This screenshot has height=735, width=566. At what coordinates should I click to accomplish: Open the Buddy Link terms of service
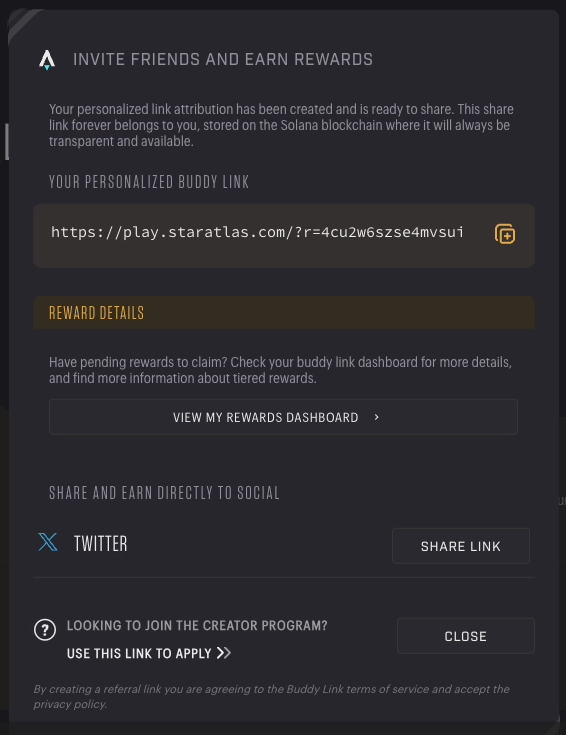tap(357, 689)
